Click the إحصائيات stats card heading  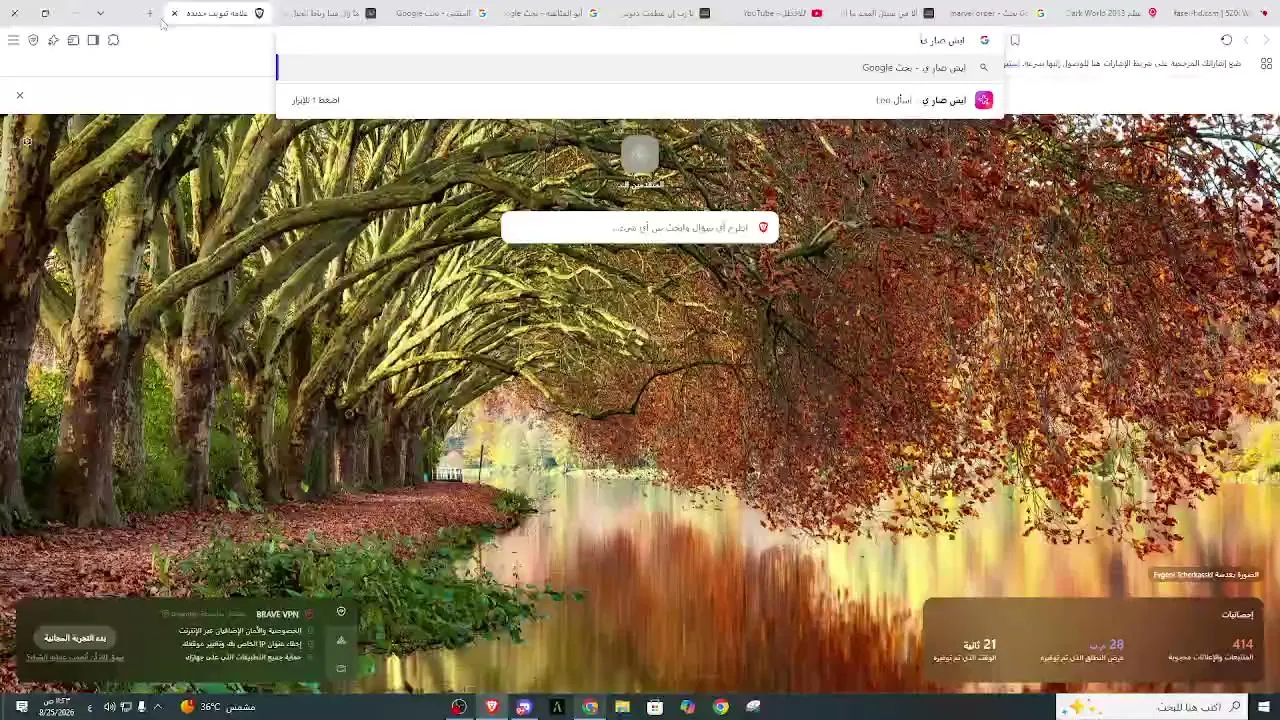[1237, 614]
